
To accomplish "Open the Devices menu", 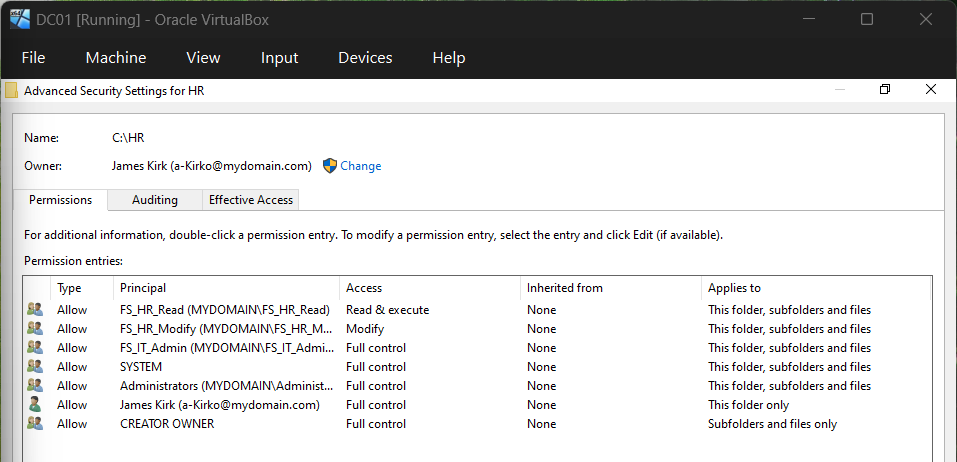I will click(x=365, y=58).
